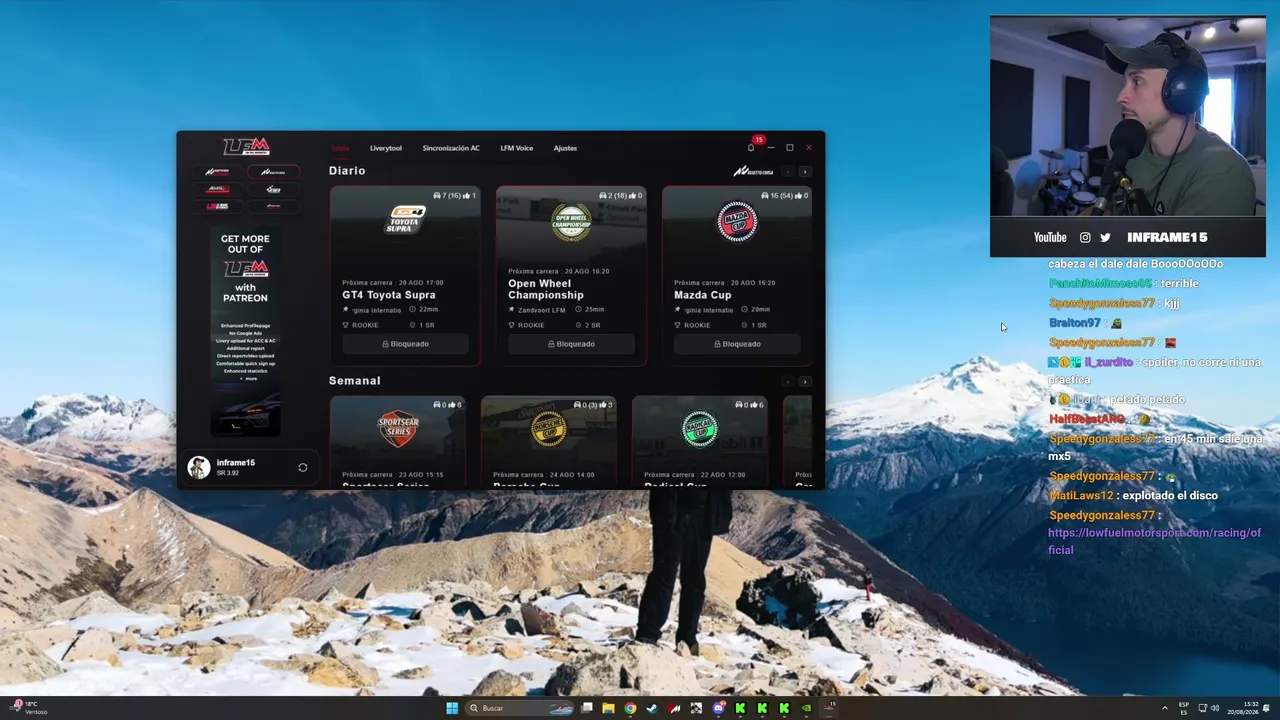The image size is (1280, 720).
Task: Open the notifications bell in LFM
Action: 751,148
